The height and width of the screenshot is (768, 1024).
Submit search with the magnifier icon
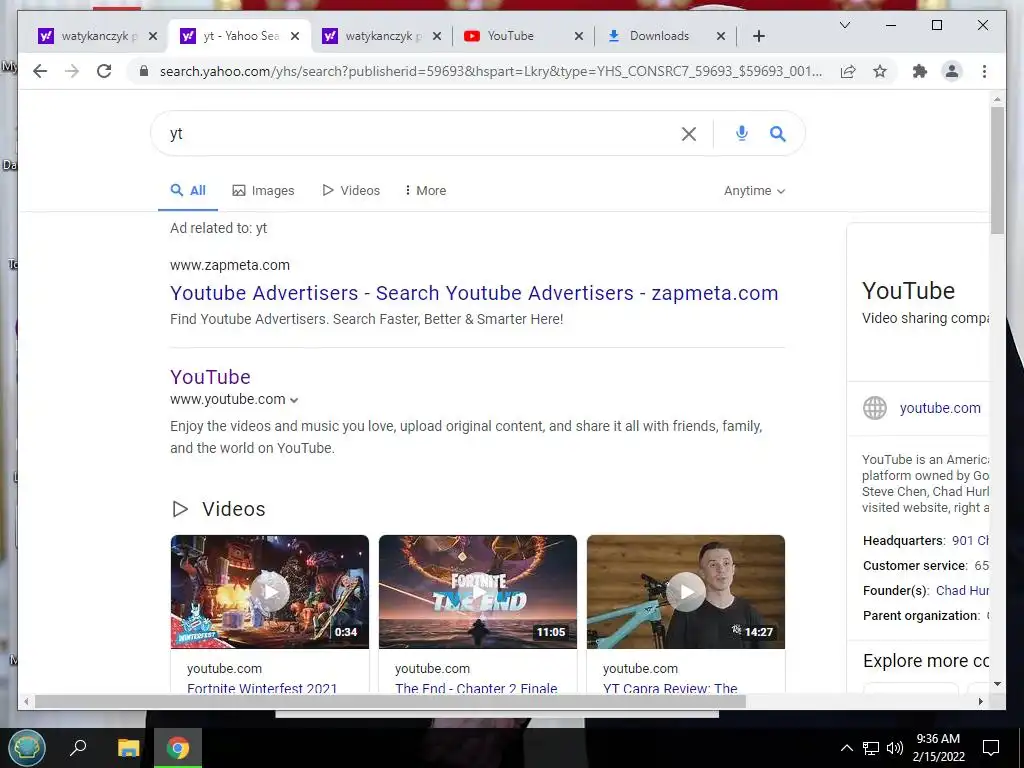[x=777, y=134]
